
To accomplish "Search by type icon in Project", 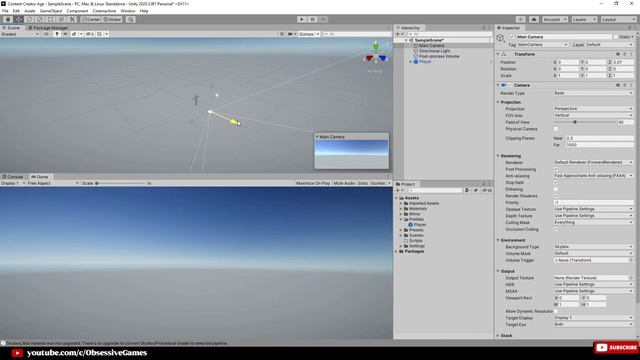I will pyautogui.click(x=467, y=190).
